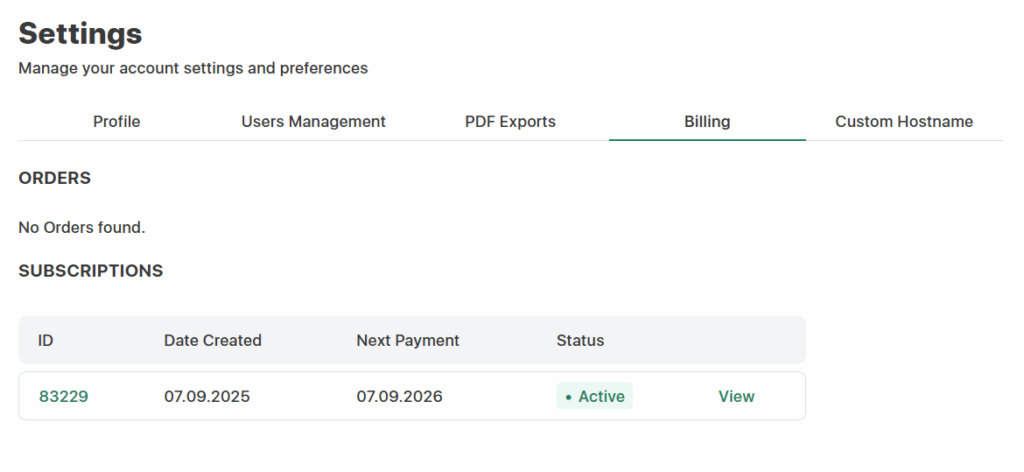The height and width of the screenshot is (472, 1024).
Task: Open subscription ID 83229 link
Action: [64, 397]
